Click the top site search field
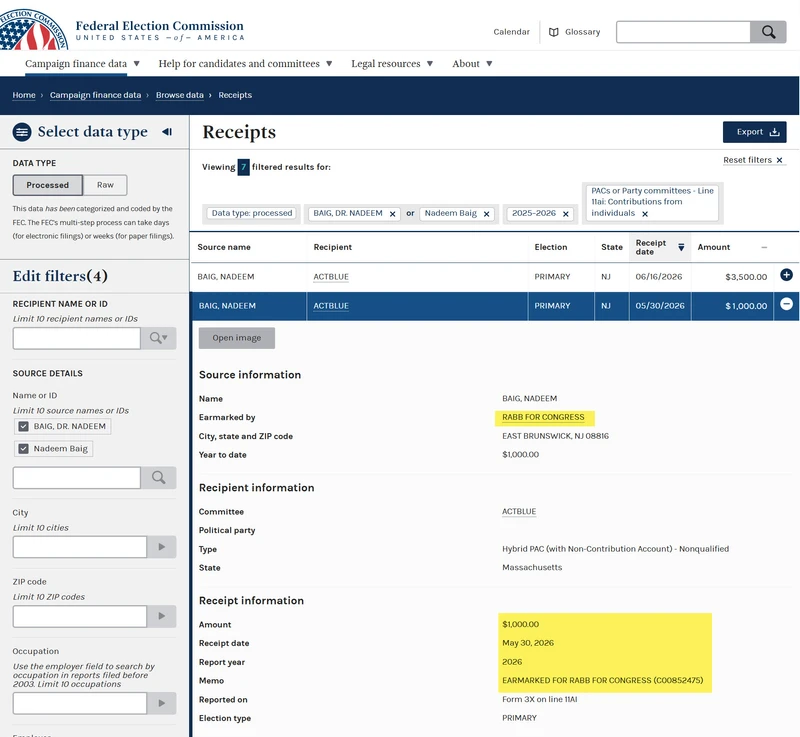Image resolution: width=800 pixels, height=737 pixels. pos(683,32)
